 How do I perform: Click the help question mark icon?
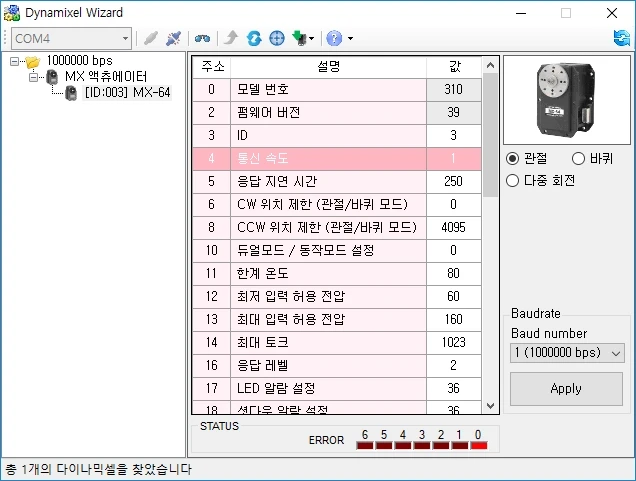coord(334,38)
